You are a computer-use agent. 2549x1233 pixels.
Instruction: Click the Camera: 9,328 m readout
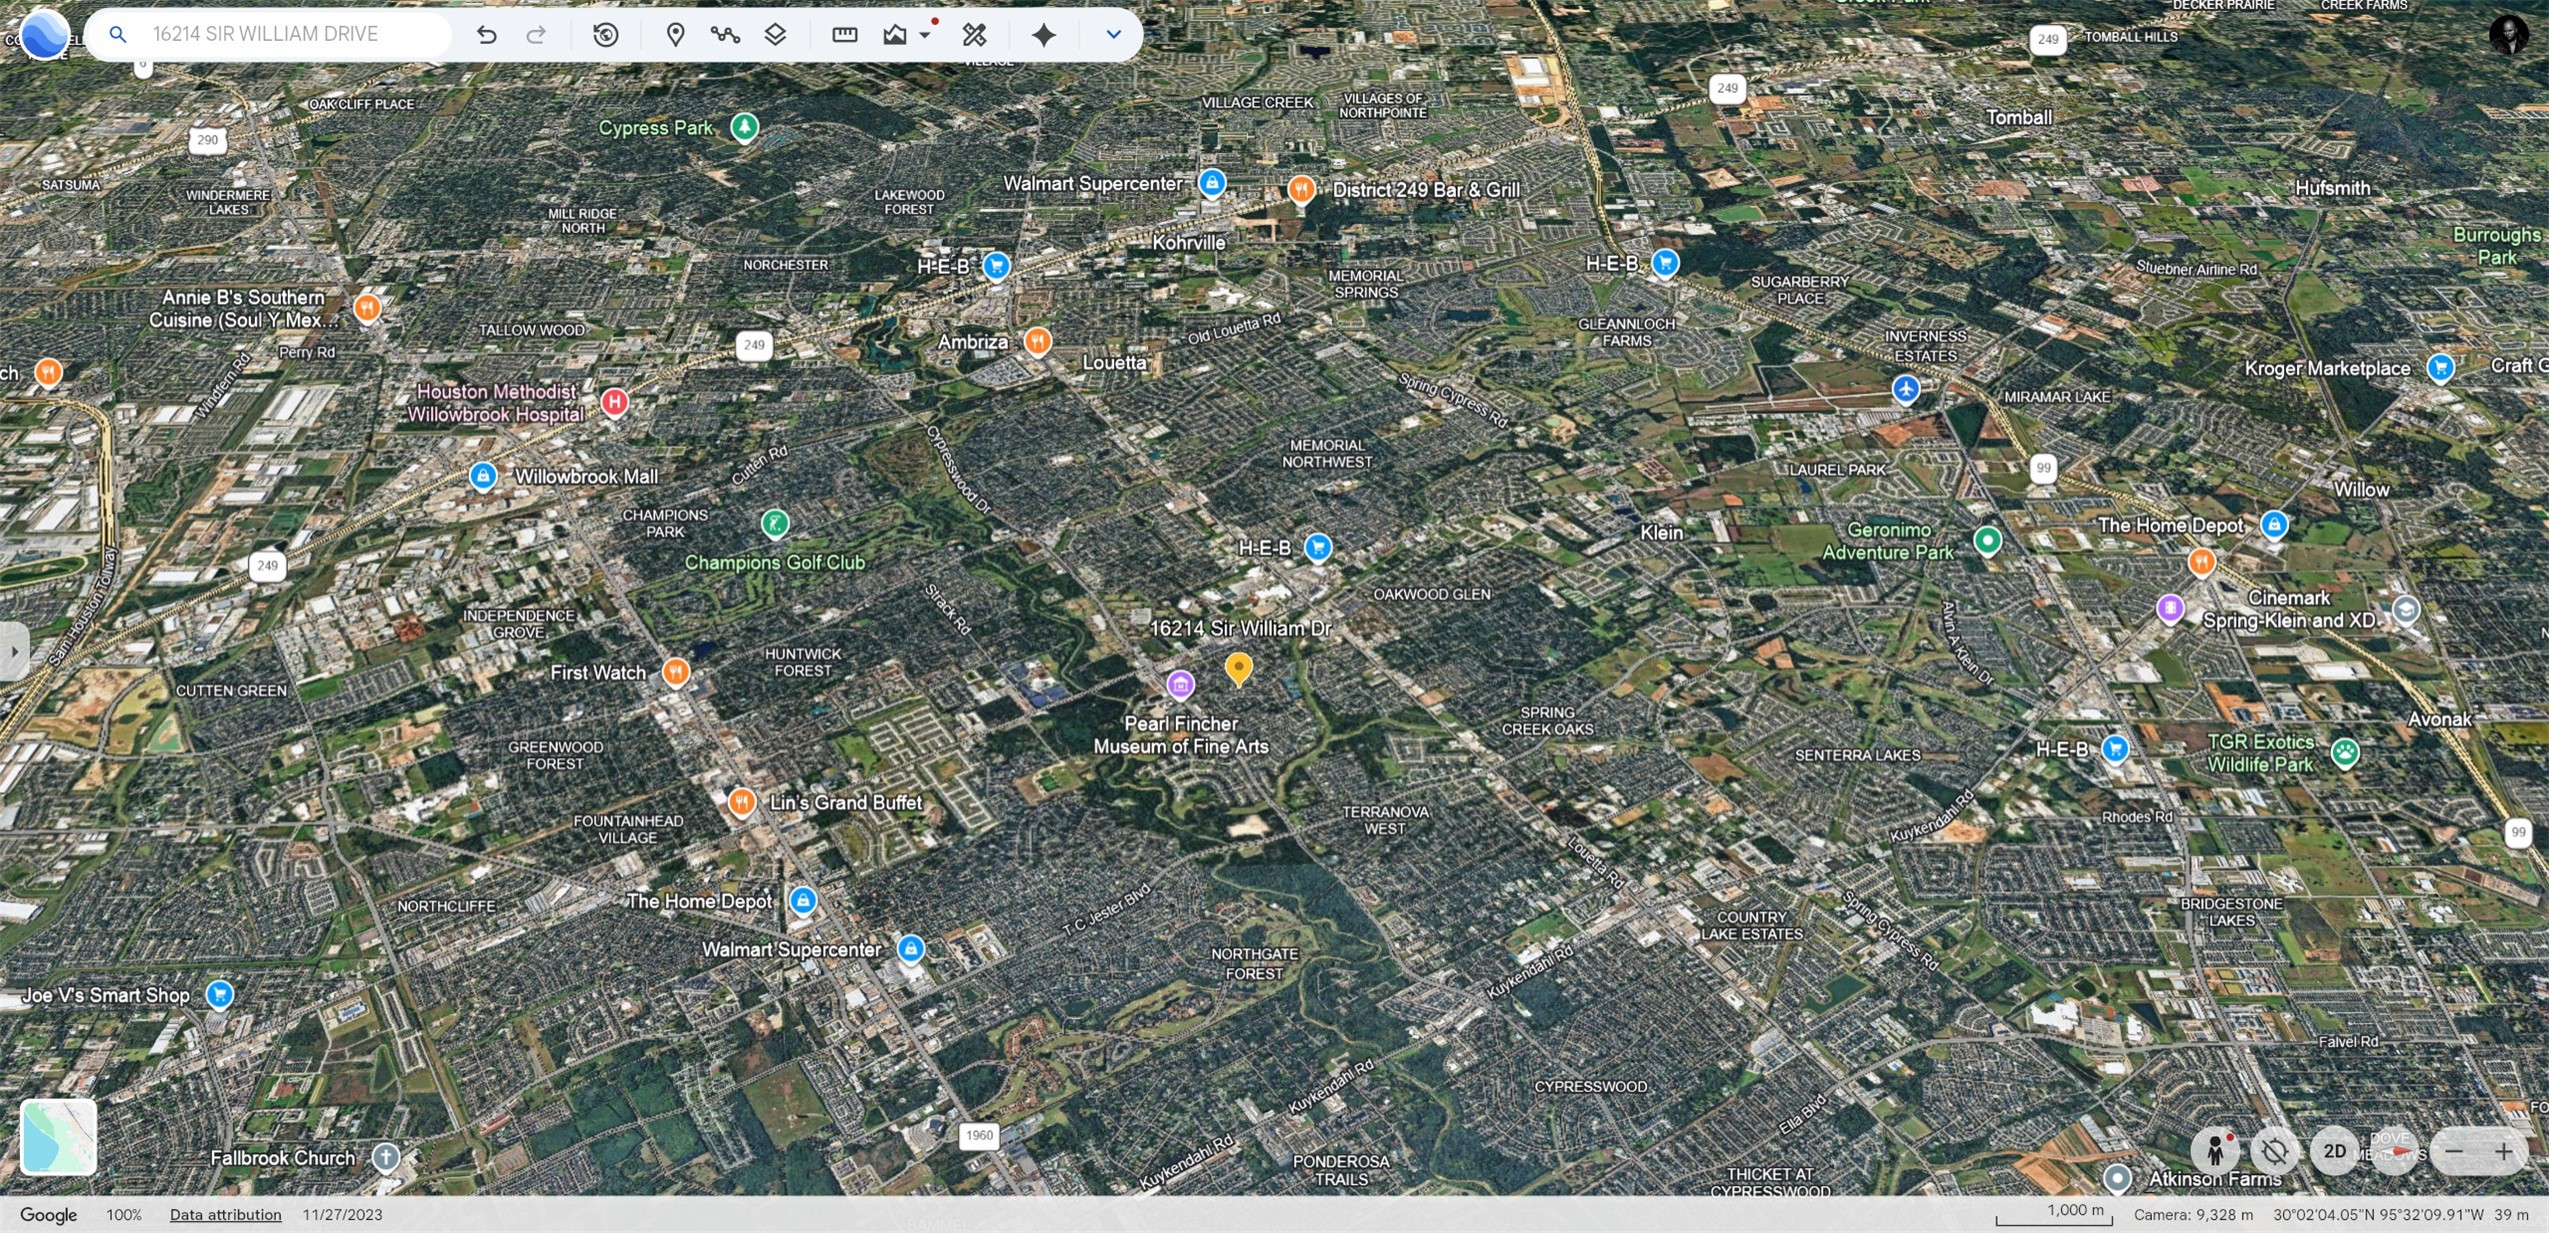2193,1215
